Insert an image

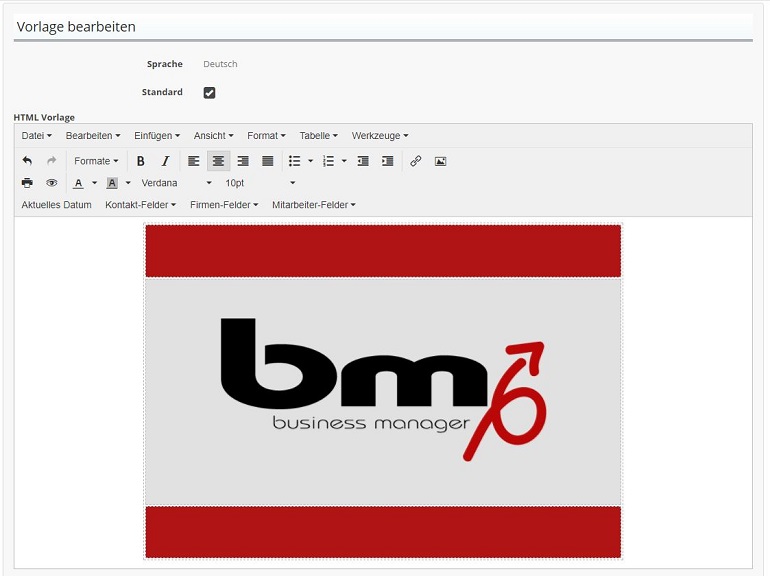point(440,161)
